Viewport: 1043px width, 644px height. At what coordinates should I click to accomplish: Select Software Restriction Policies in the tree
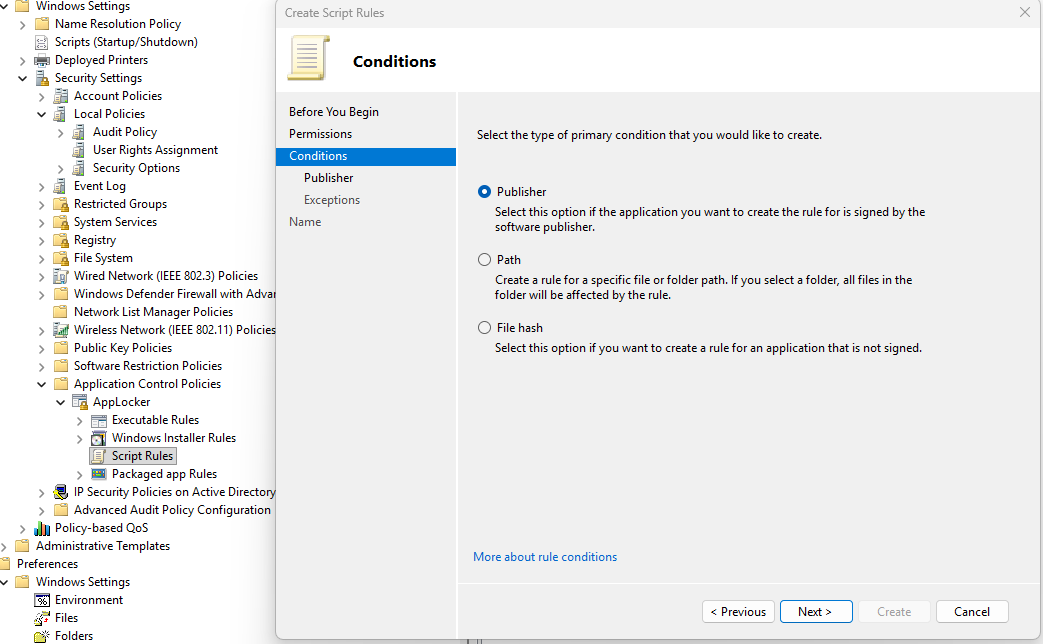148,366
